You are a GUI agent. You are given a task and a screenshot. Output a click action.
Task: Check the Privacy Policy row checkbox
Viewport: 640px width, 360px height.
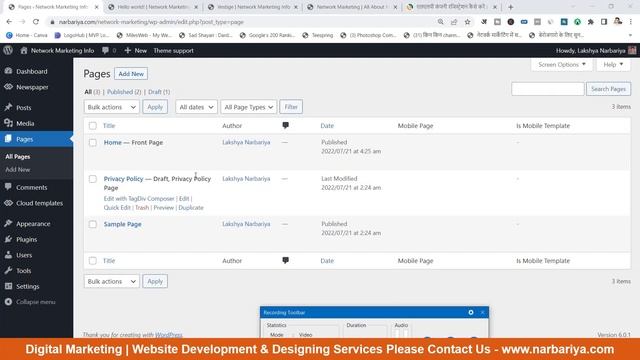(93, 179)
